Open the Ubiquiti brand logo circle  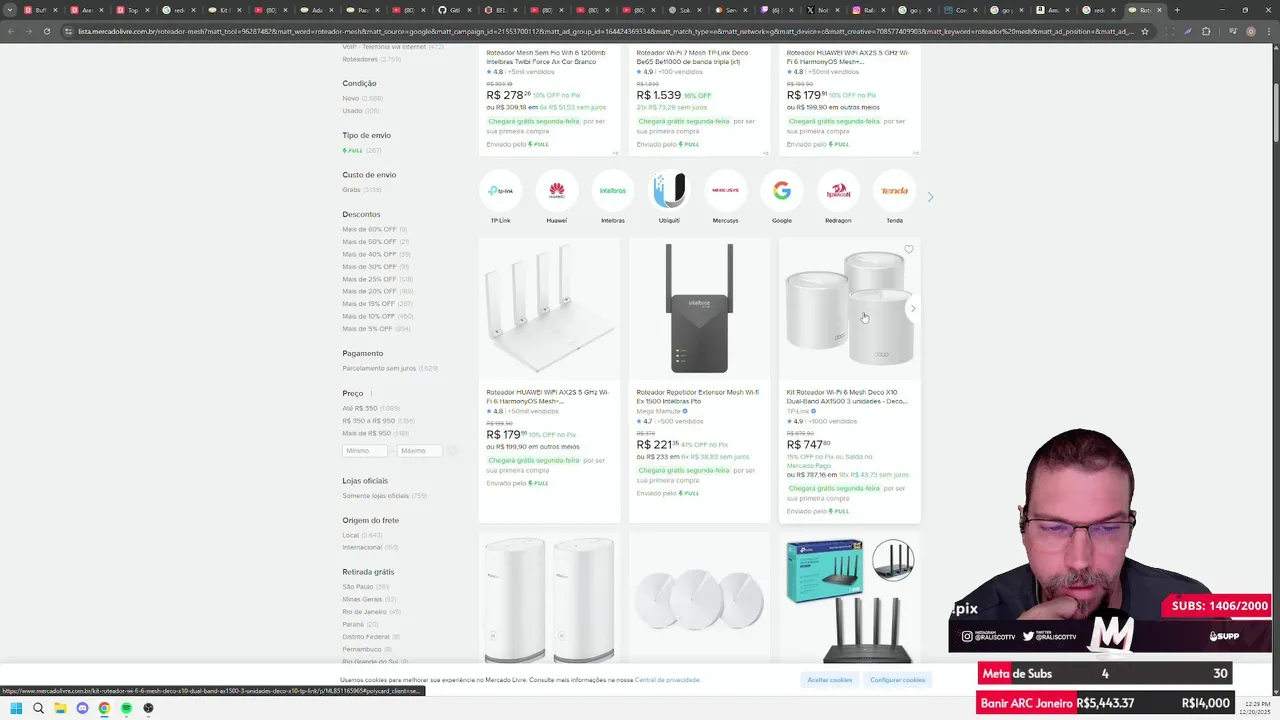coord(669,190)
